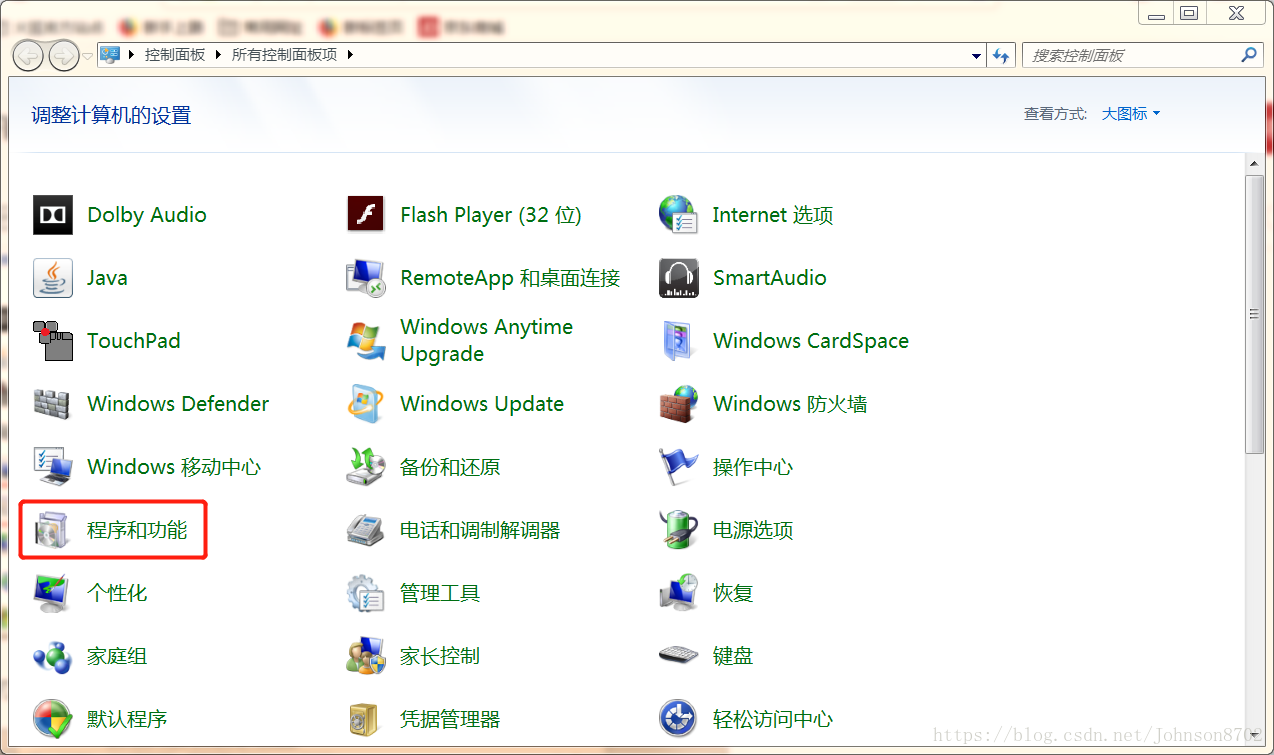
Task: Expand the address bar history dropdown arrow
Action: (x=977, y=56)
